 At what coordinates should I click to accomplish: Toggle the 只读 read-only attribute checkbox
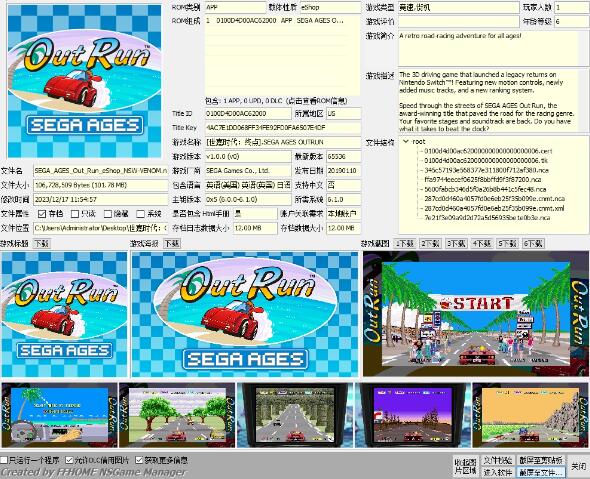click(75, 214)
